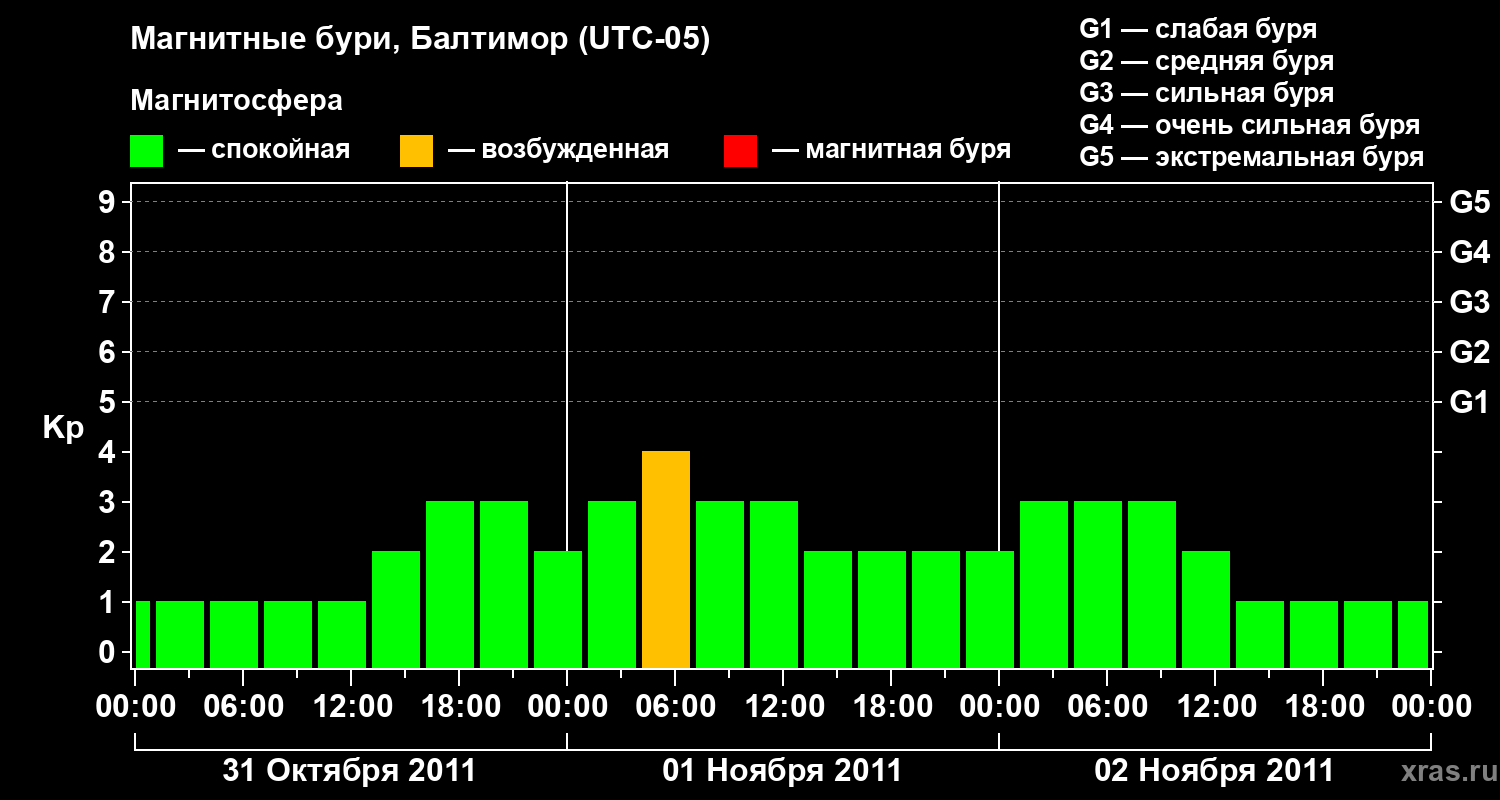Viewport: 1500px width, 800px height.
Task: Click '06:00' time label under 02 Ноября
Action: click(1107, 707)
